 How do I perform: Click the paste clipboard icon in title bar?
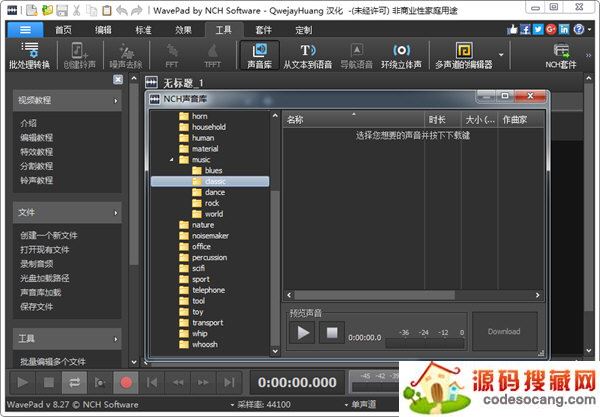tap(107, 10)
